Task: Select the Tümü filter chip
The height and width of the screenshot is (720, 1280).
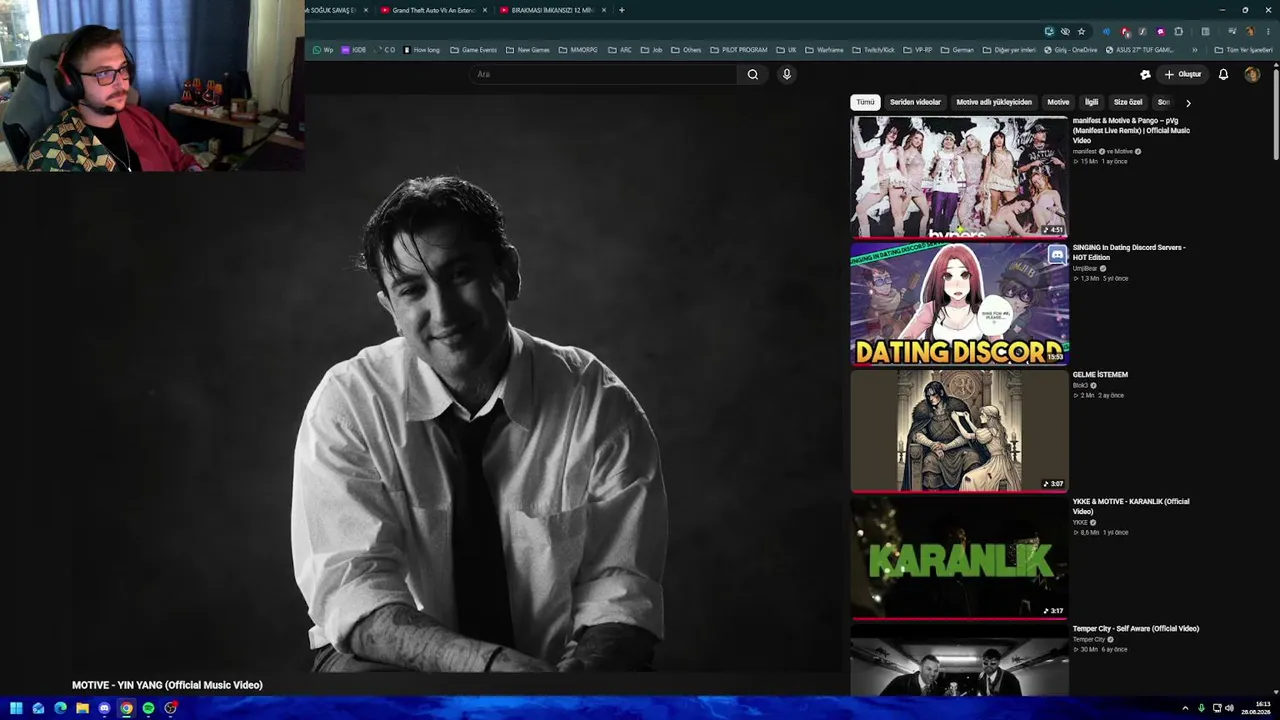Action: 865,102
